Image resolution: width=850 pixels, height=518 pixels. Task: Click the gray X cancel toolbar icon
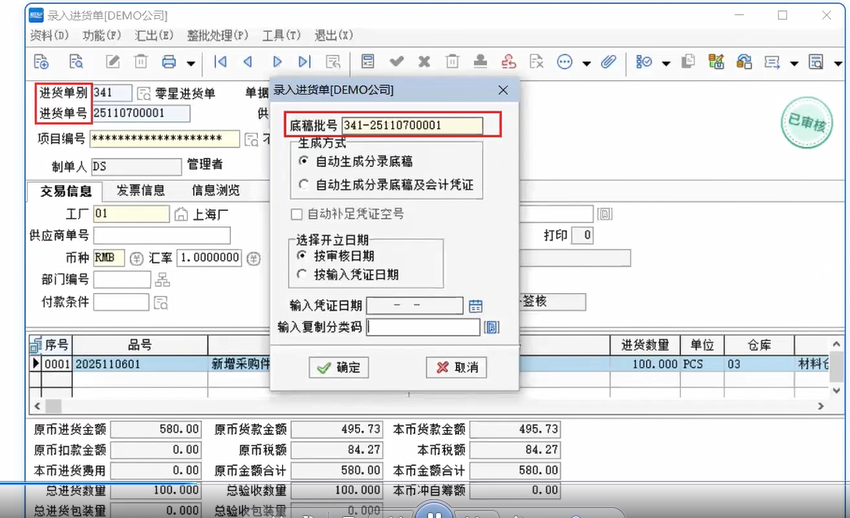click(x=424, y=62)
